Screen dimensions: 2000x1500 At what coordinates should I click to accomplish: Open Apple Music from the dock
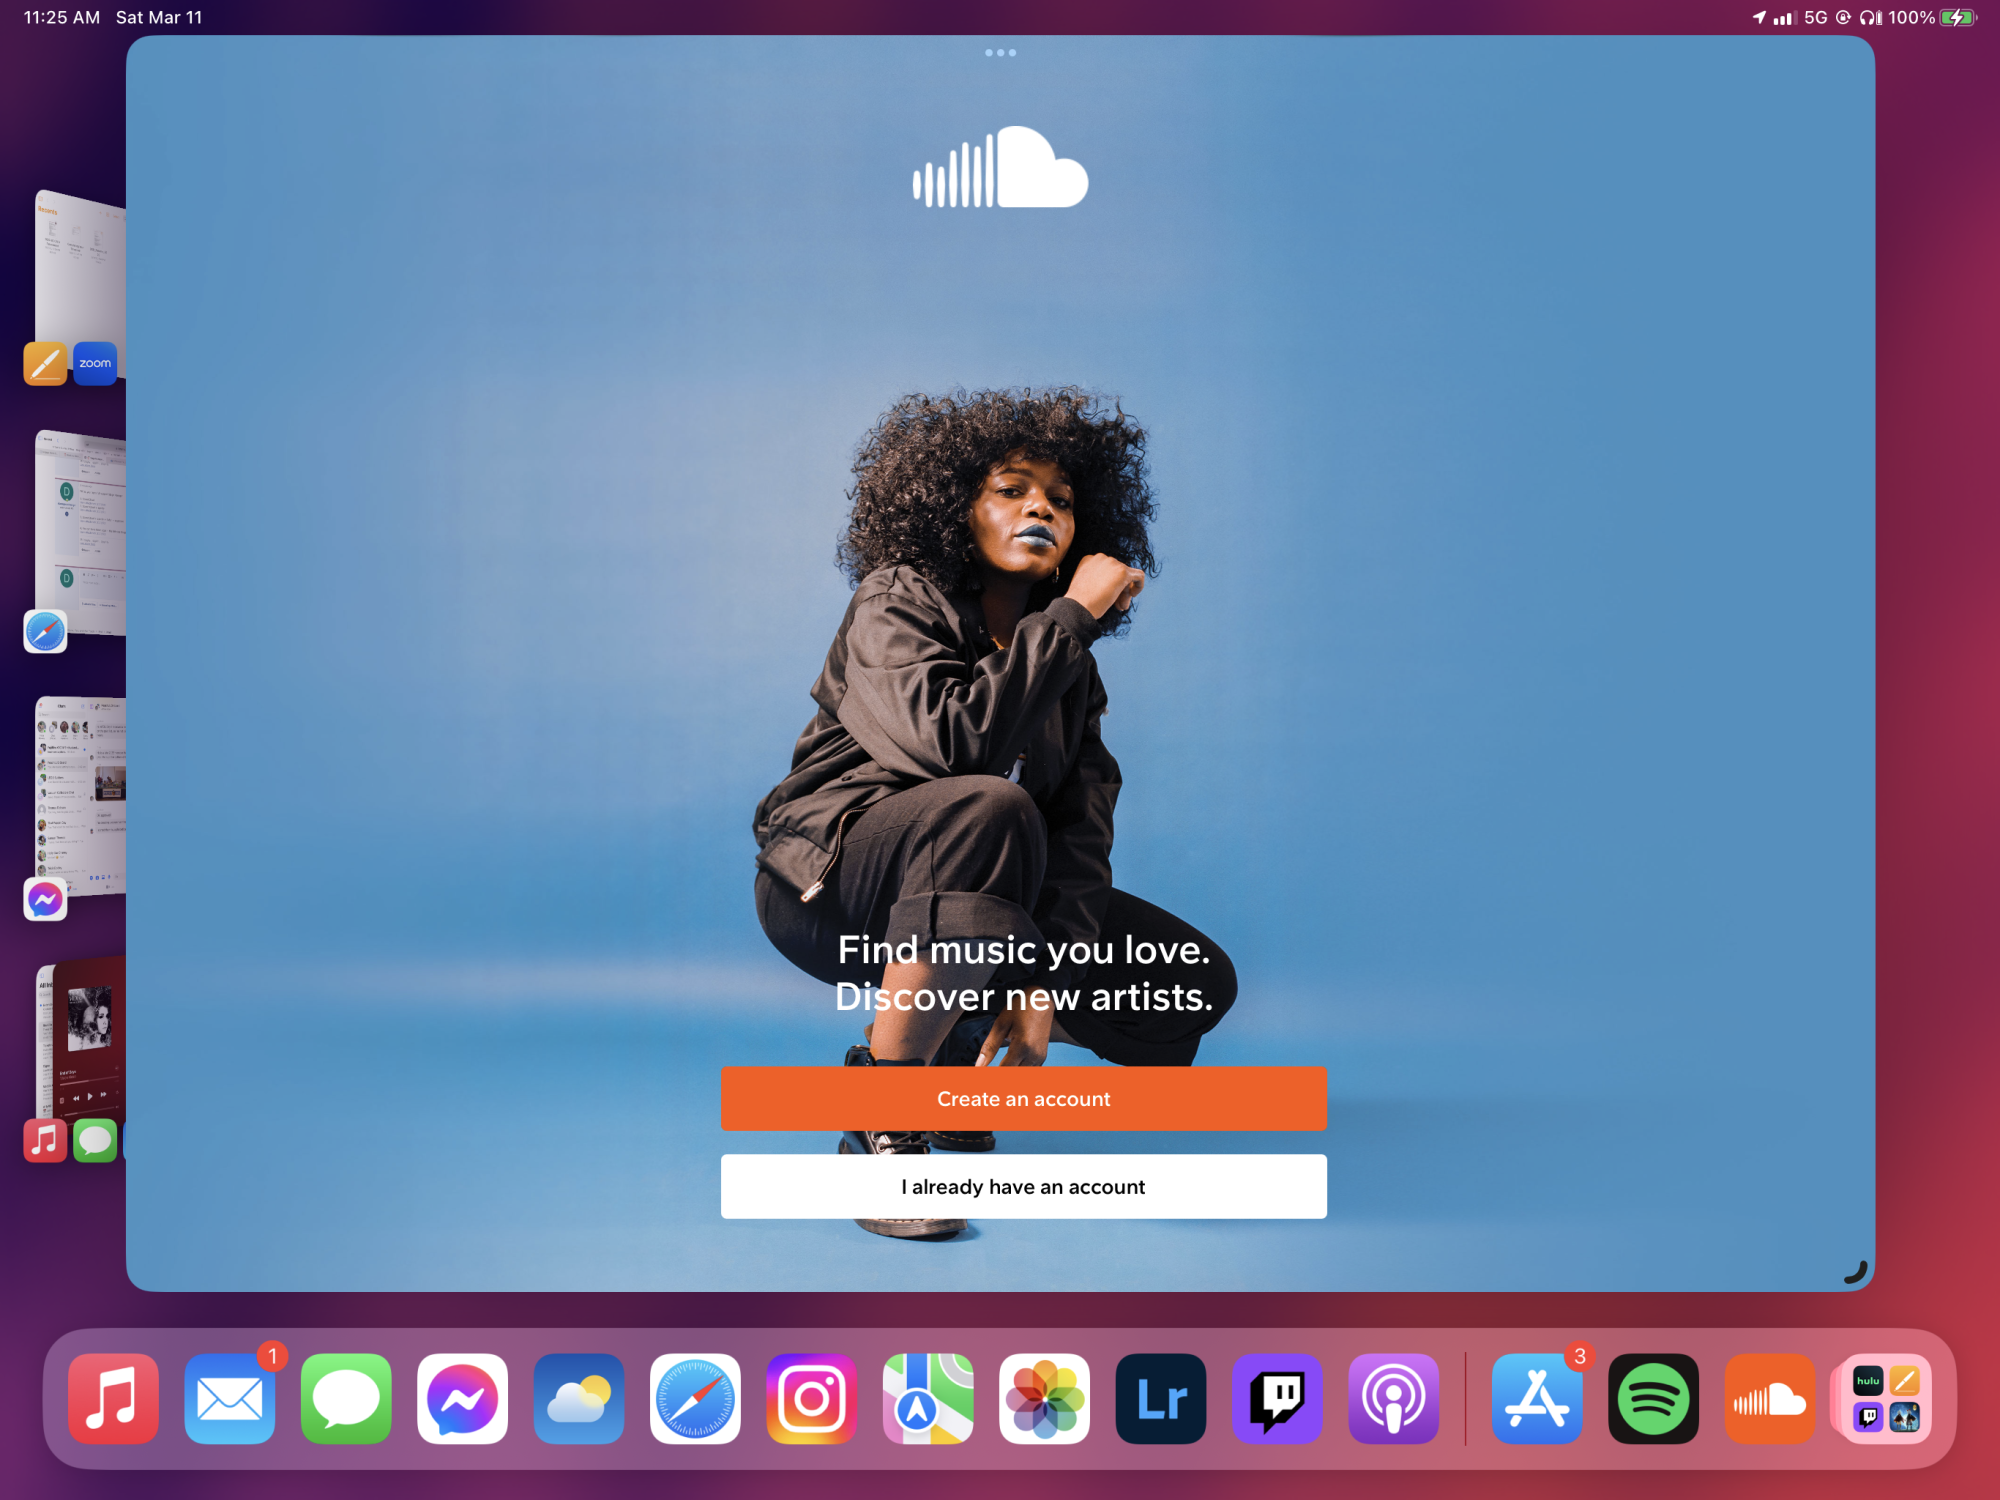point(113,1398)
